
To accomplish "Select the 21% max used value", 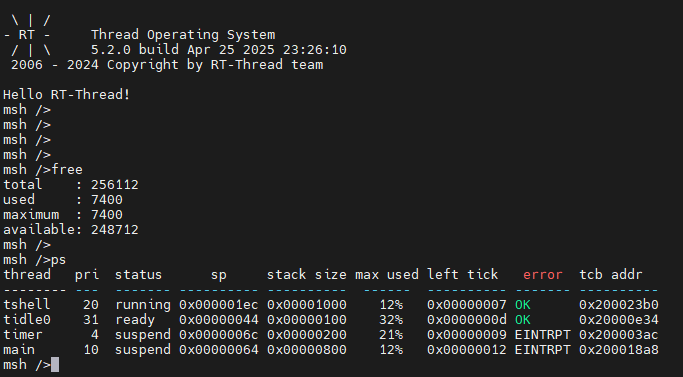I will [x=391, y=335].
